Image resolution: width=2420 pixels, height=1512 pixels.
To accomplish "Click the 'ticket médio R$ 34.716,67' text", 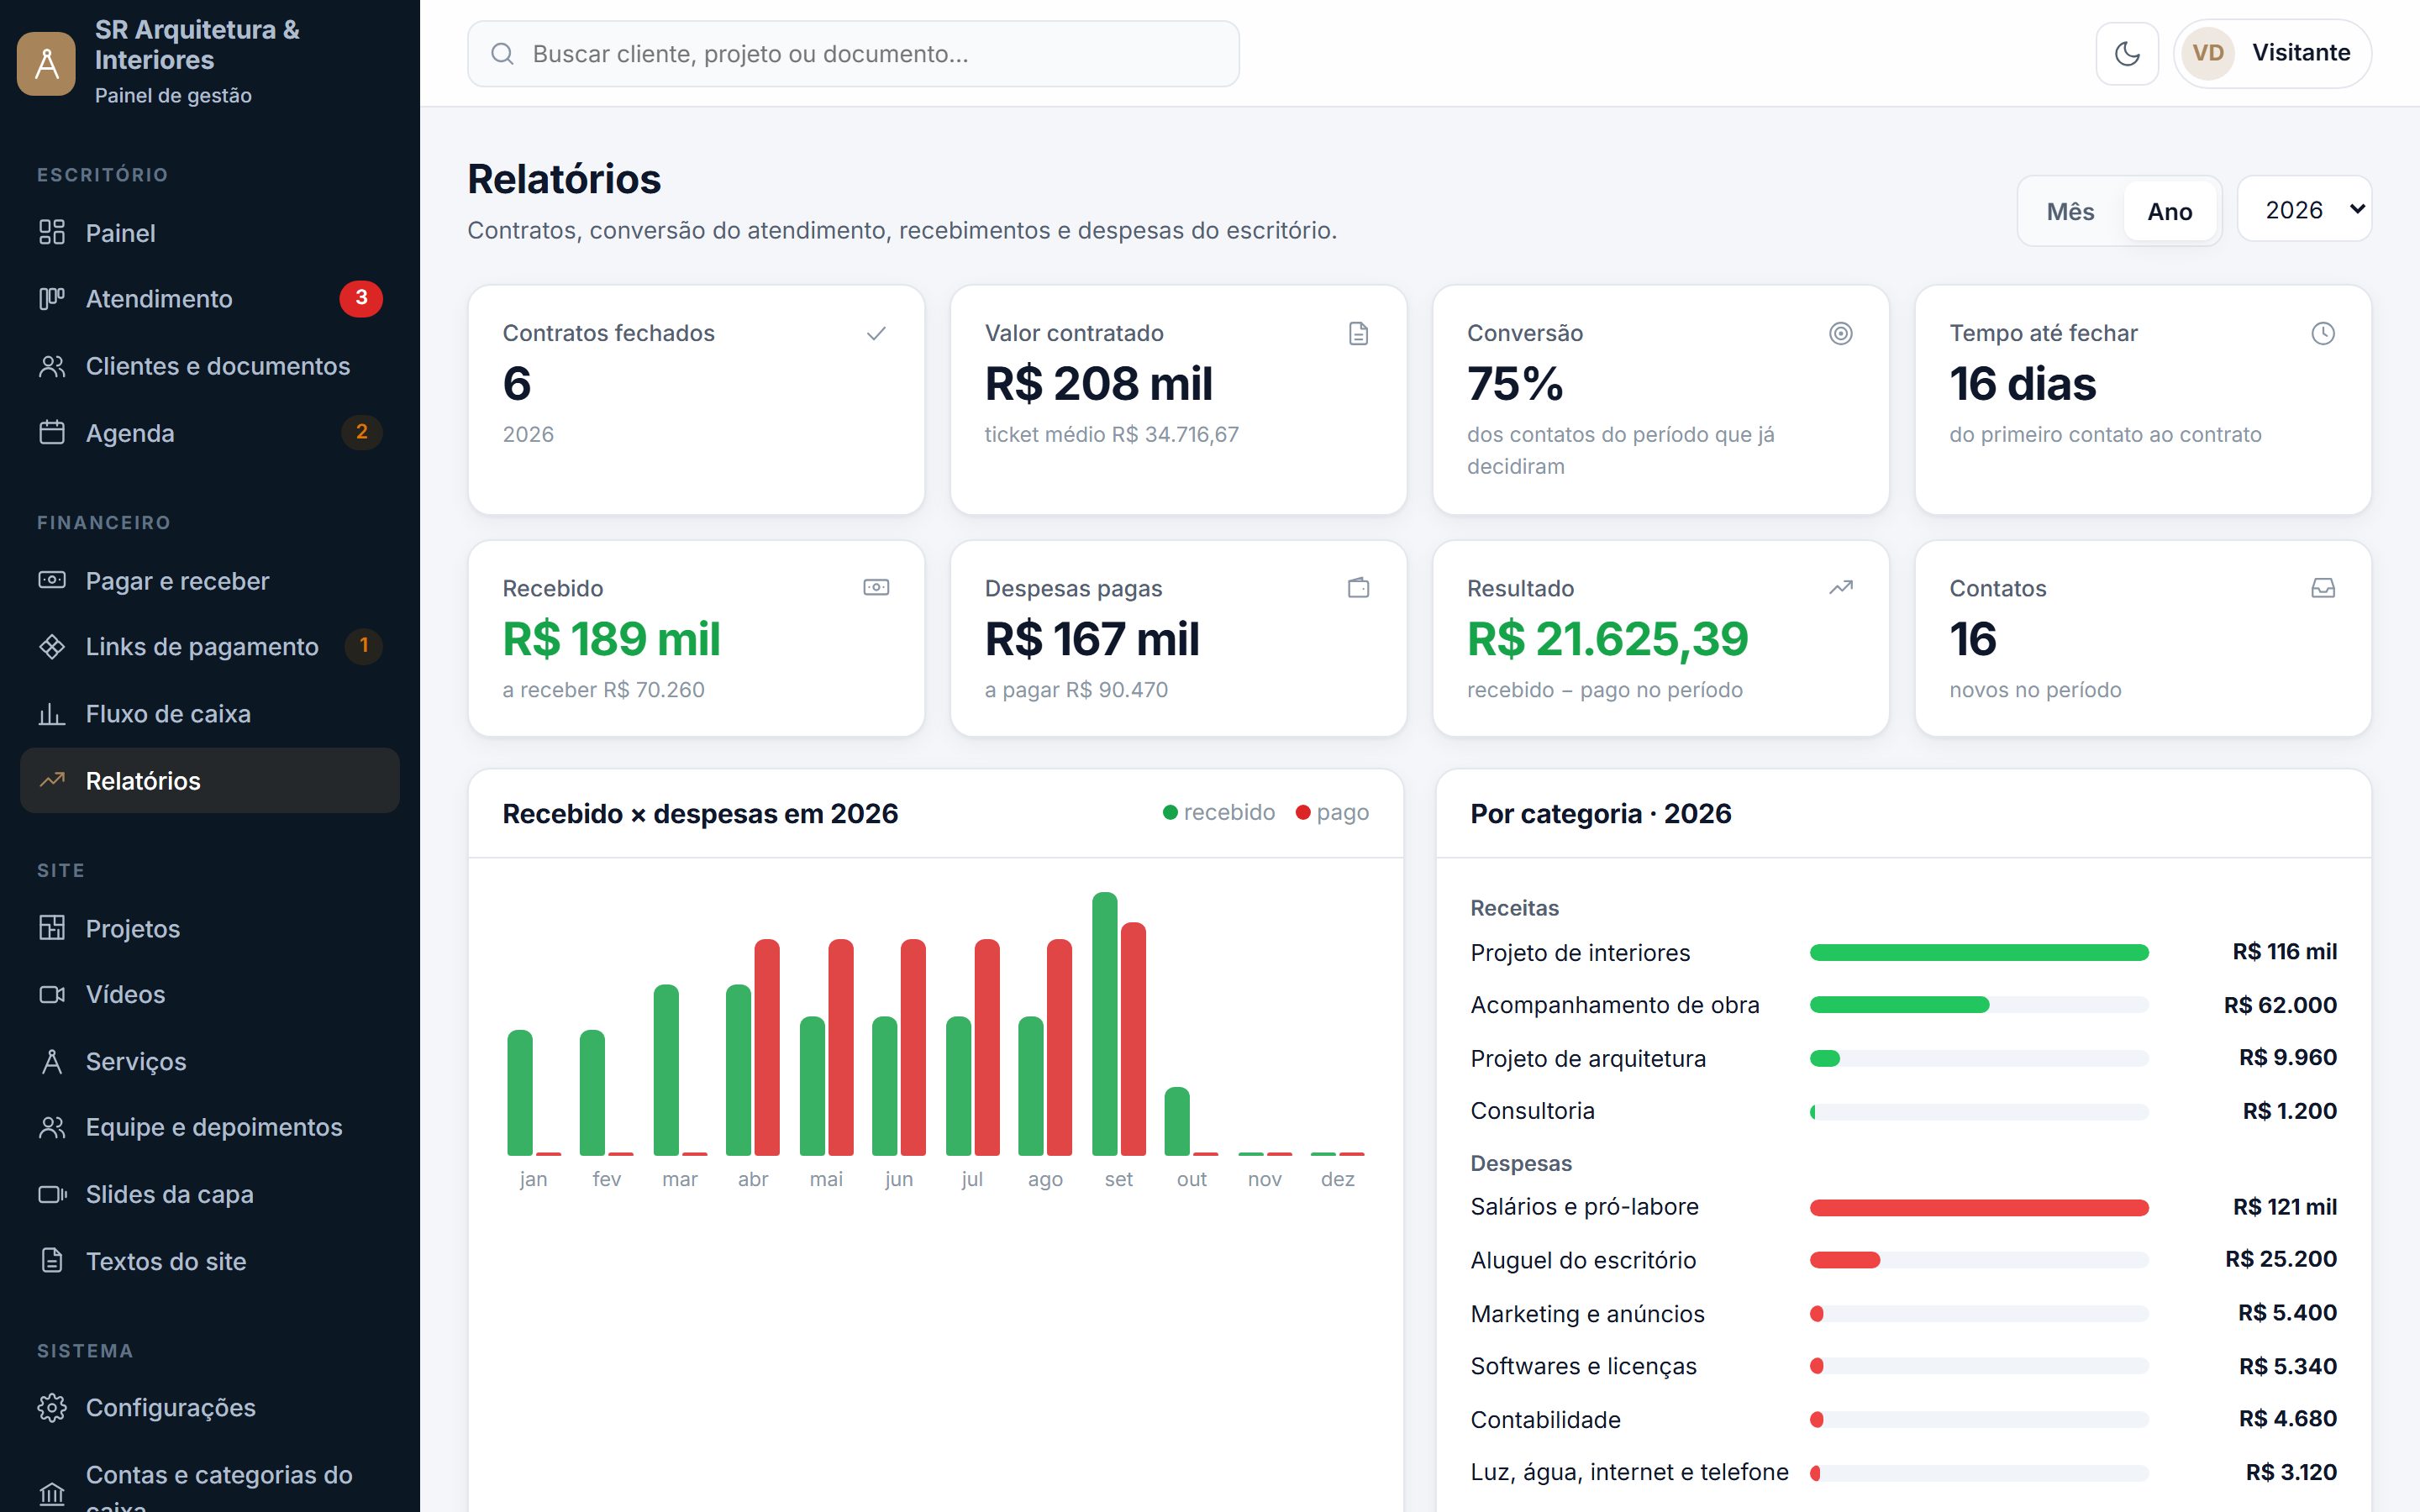I will [x=1111, y=434].
